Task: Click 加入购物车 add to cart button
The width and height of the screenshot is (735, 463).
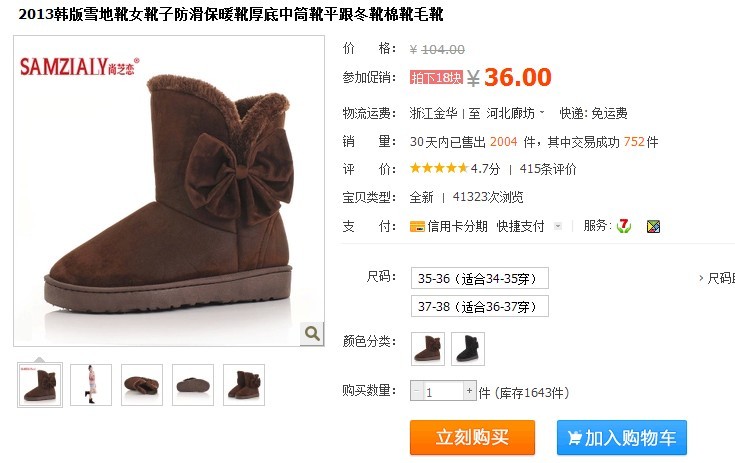Action: pos(622,437)
